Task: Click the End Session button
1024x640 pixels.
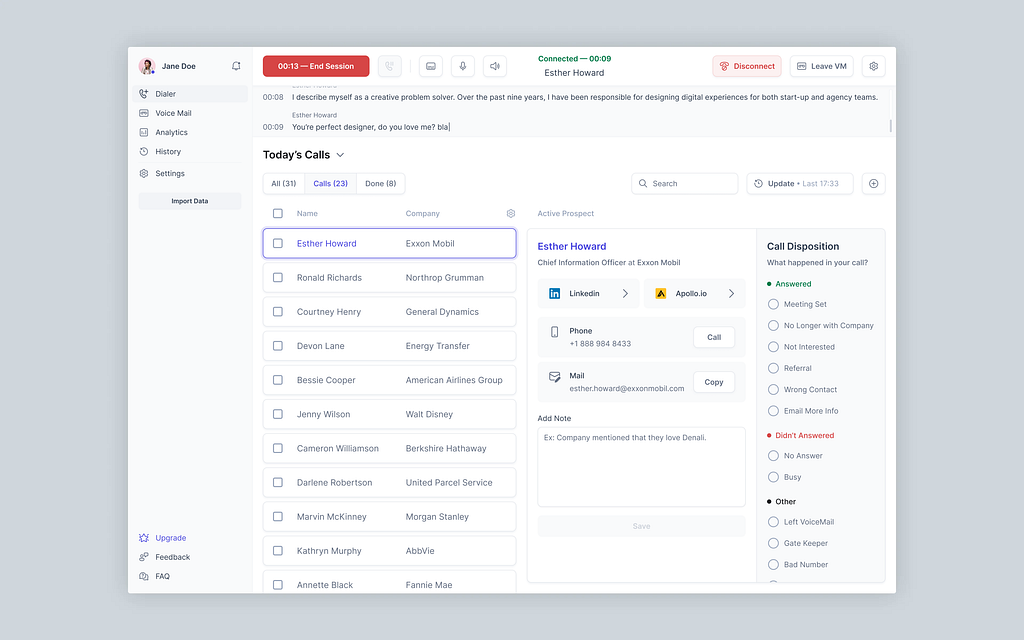Action: click(x=316, y=66)
